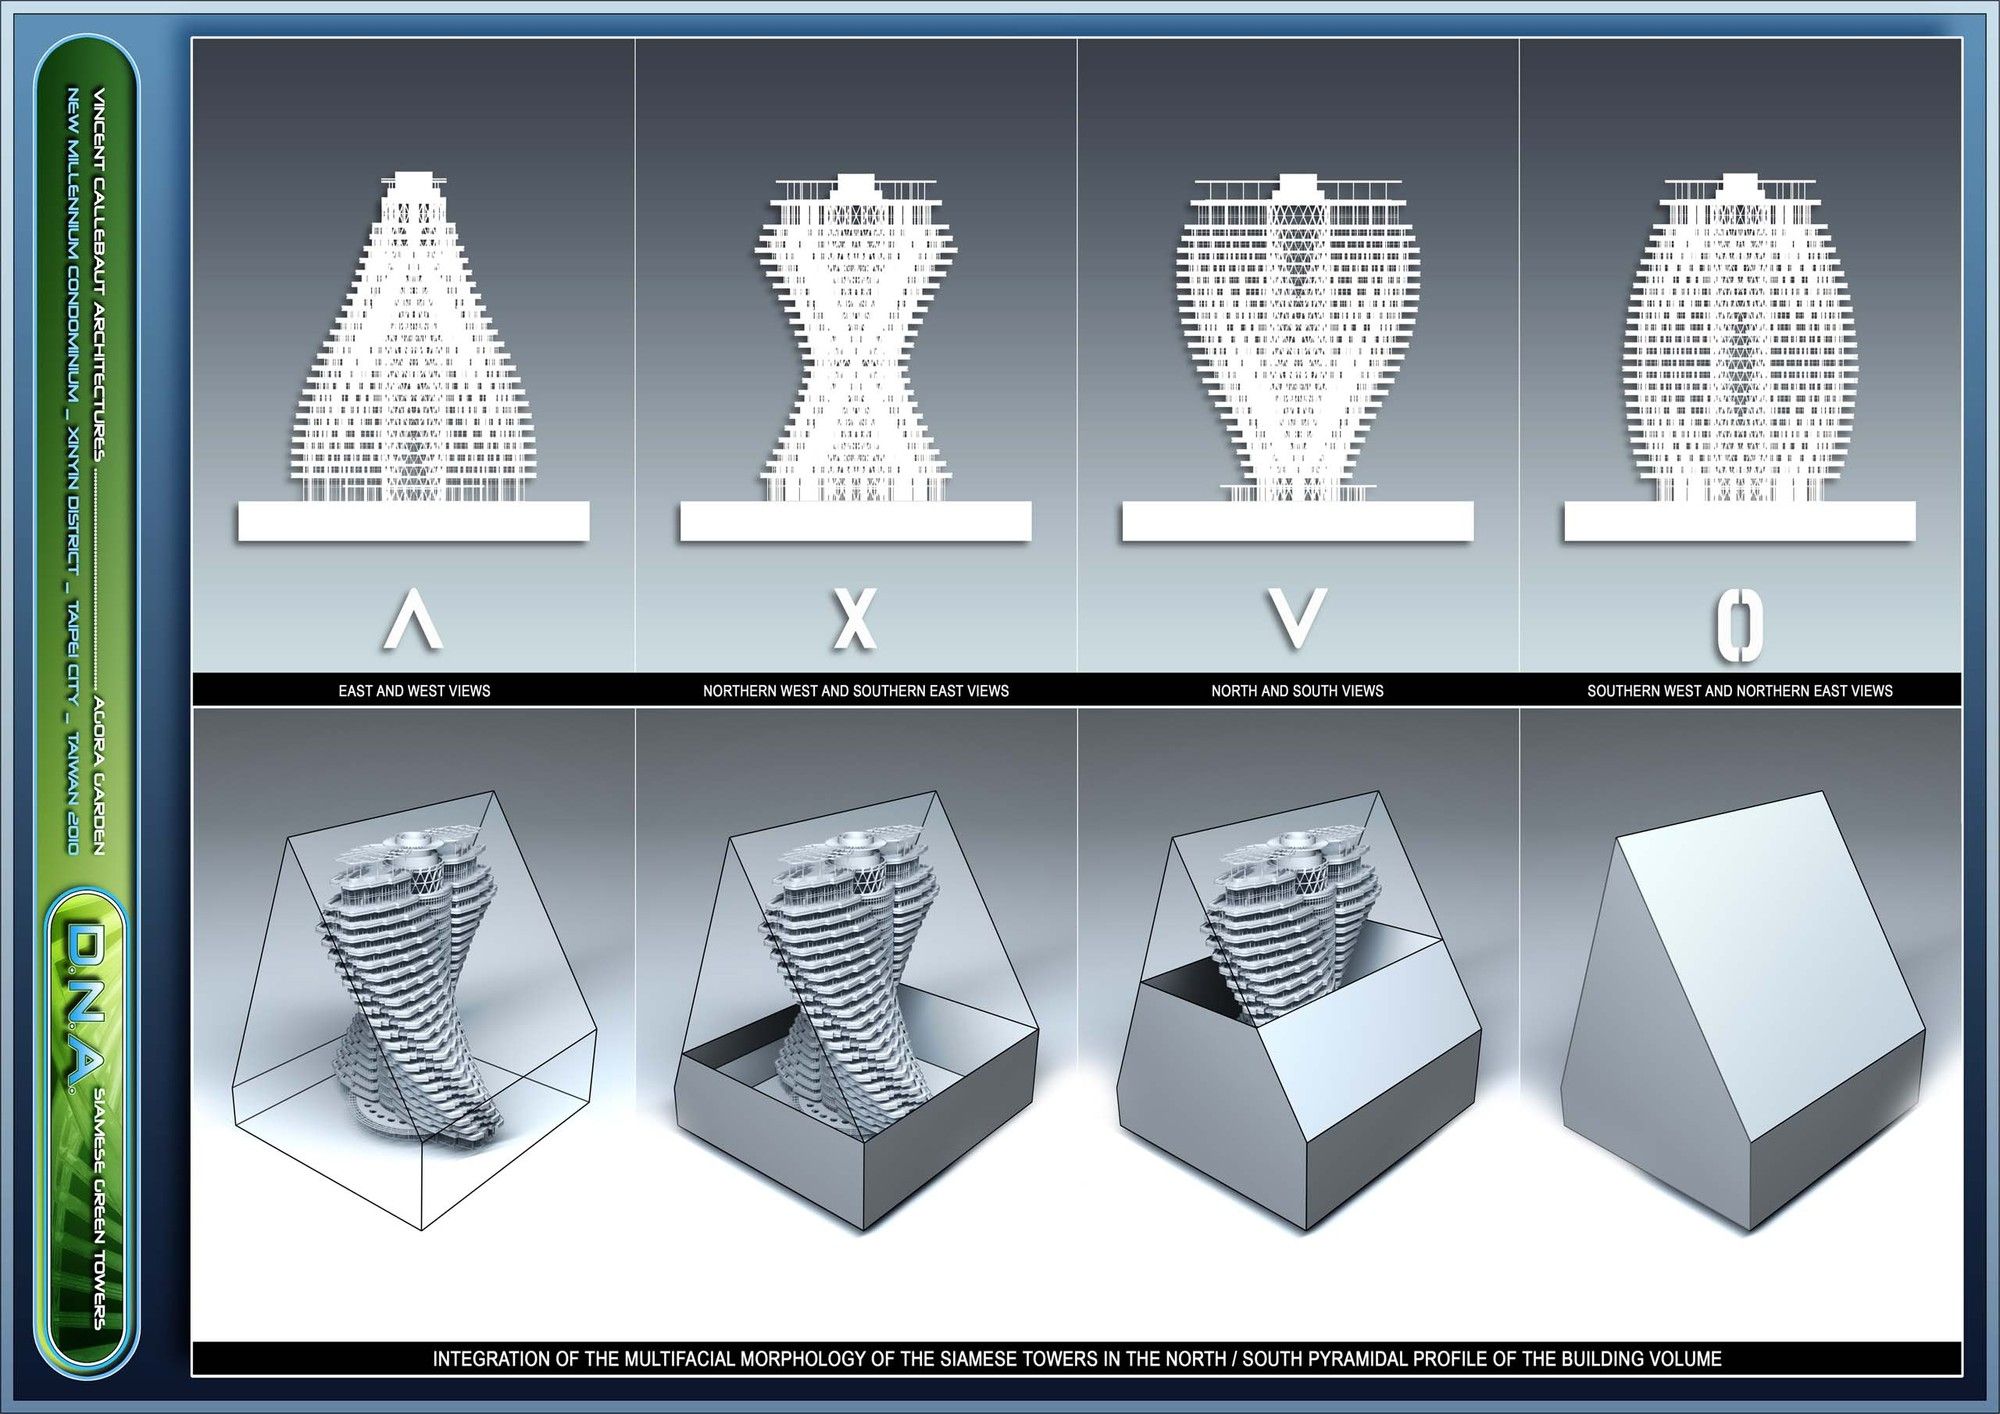Select the north and south tower silhouette
The width and height of the screenshot is (2000, 1414).
1297,340
